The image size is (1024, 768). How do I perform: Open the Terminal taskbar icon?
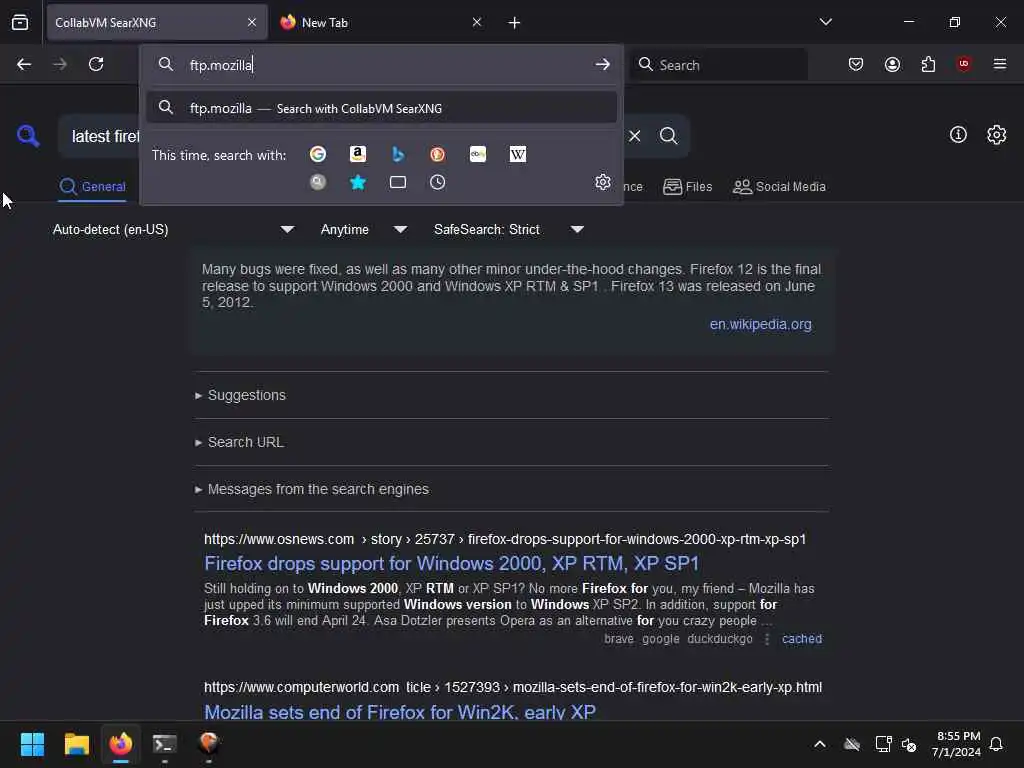pos(165,744)
